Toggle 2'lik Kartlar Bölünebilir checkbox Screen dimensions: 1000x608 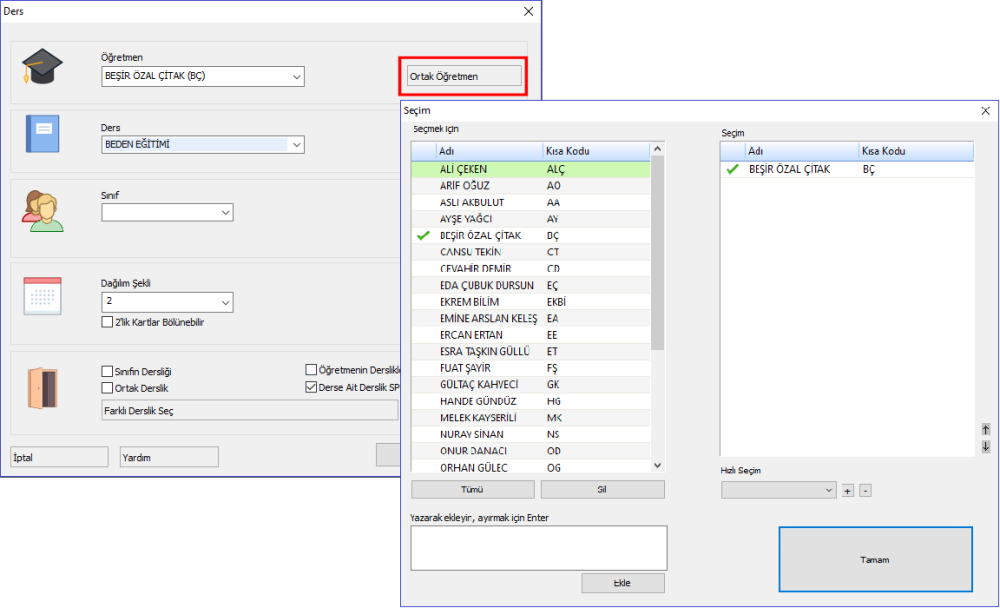(107, 322)
